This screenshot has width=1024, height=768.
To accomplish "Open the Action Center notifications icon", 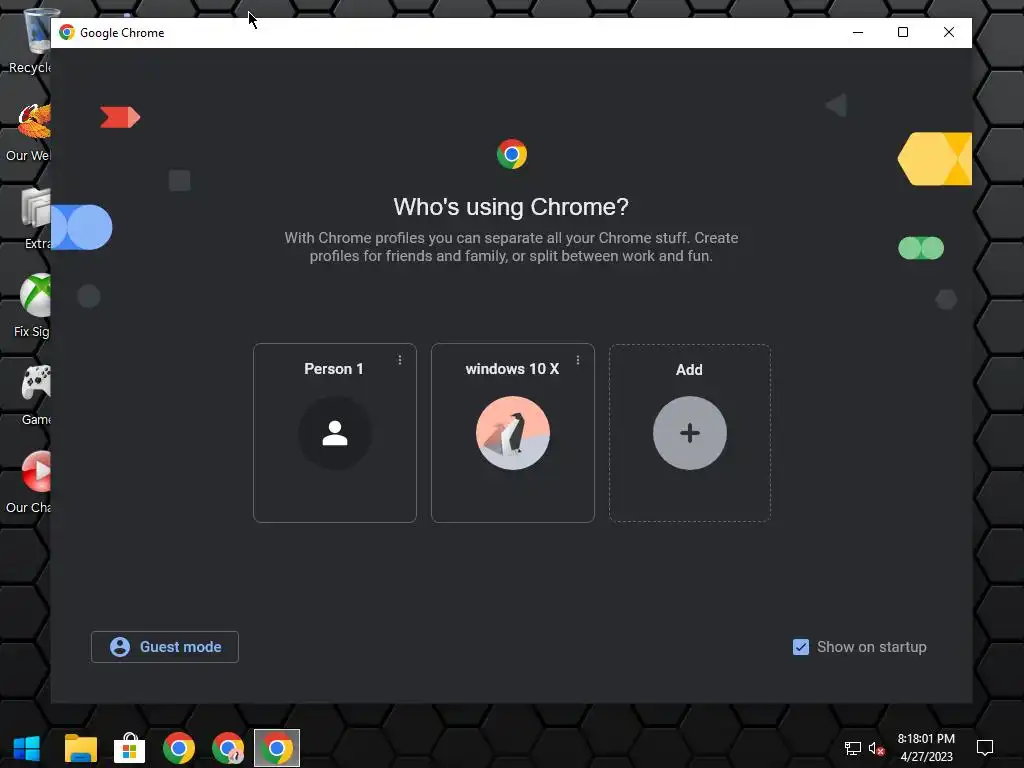I will [985, 748].
